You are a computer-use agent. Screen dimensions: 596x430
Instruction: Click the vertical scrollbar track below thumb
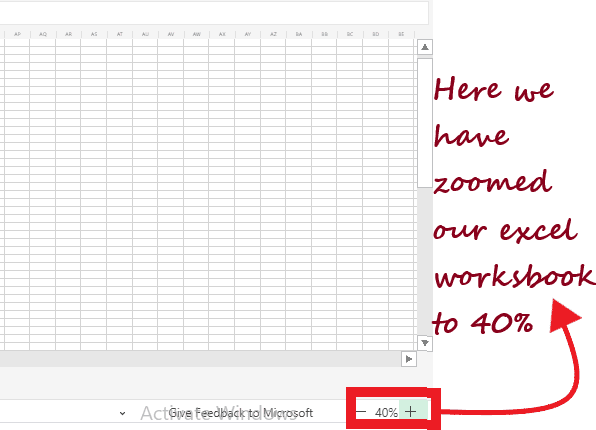coord(425,262)
